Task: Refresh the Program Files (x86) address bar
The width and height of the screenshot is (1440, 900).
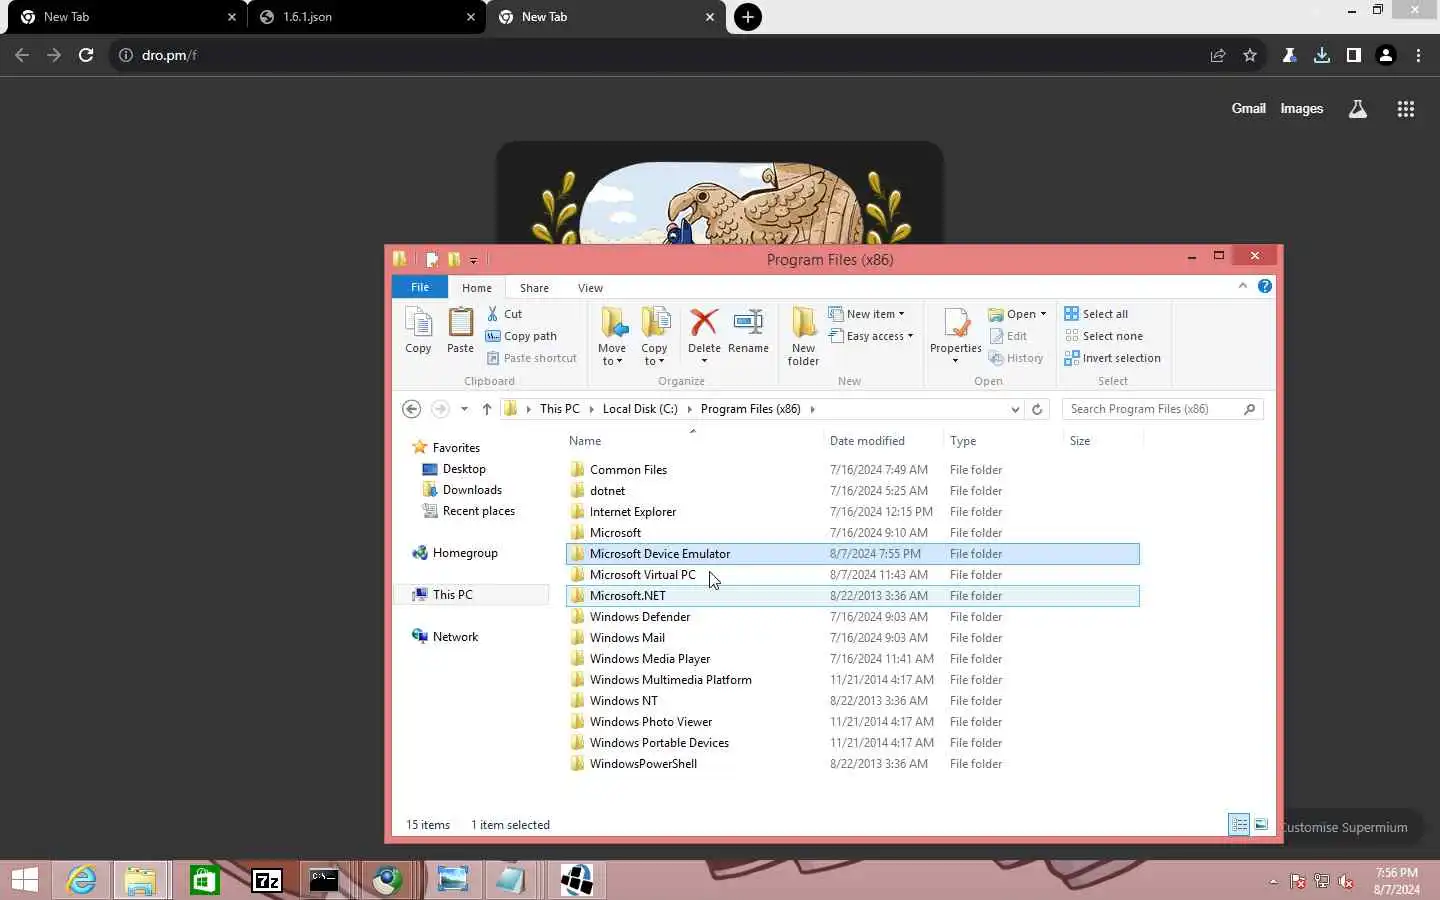Action: click(1037, 409)
